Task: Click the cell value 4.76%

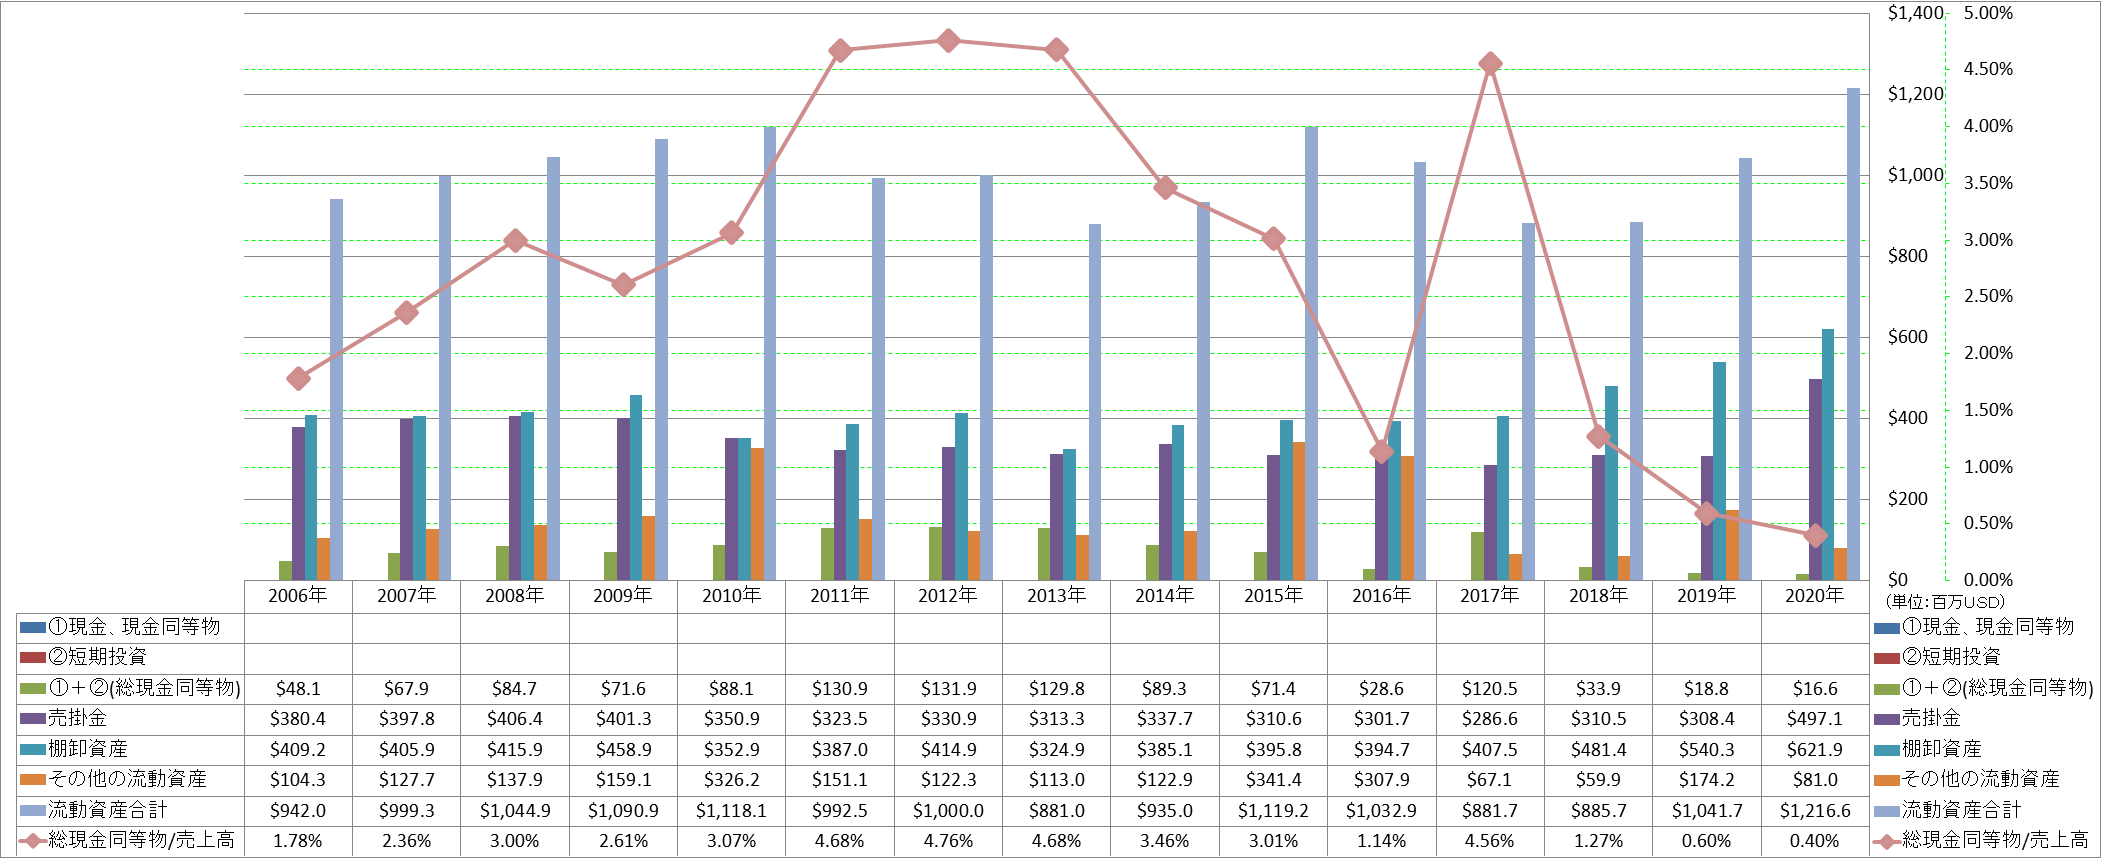Action: (948, 841)
